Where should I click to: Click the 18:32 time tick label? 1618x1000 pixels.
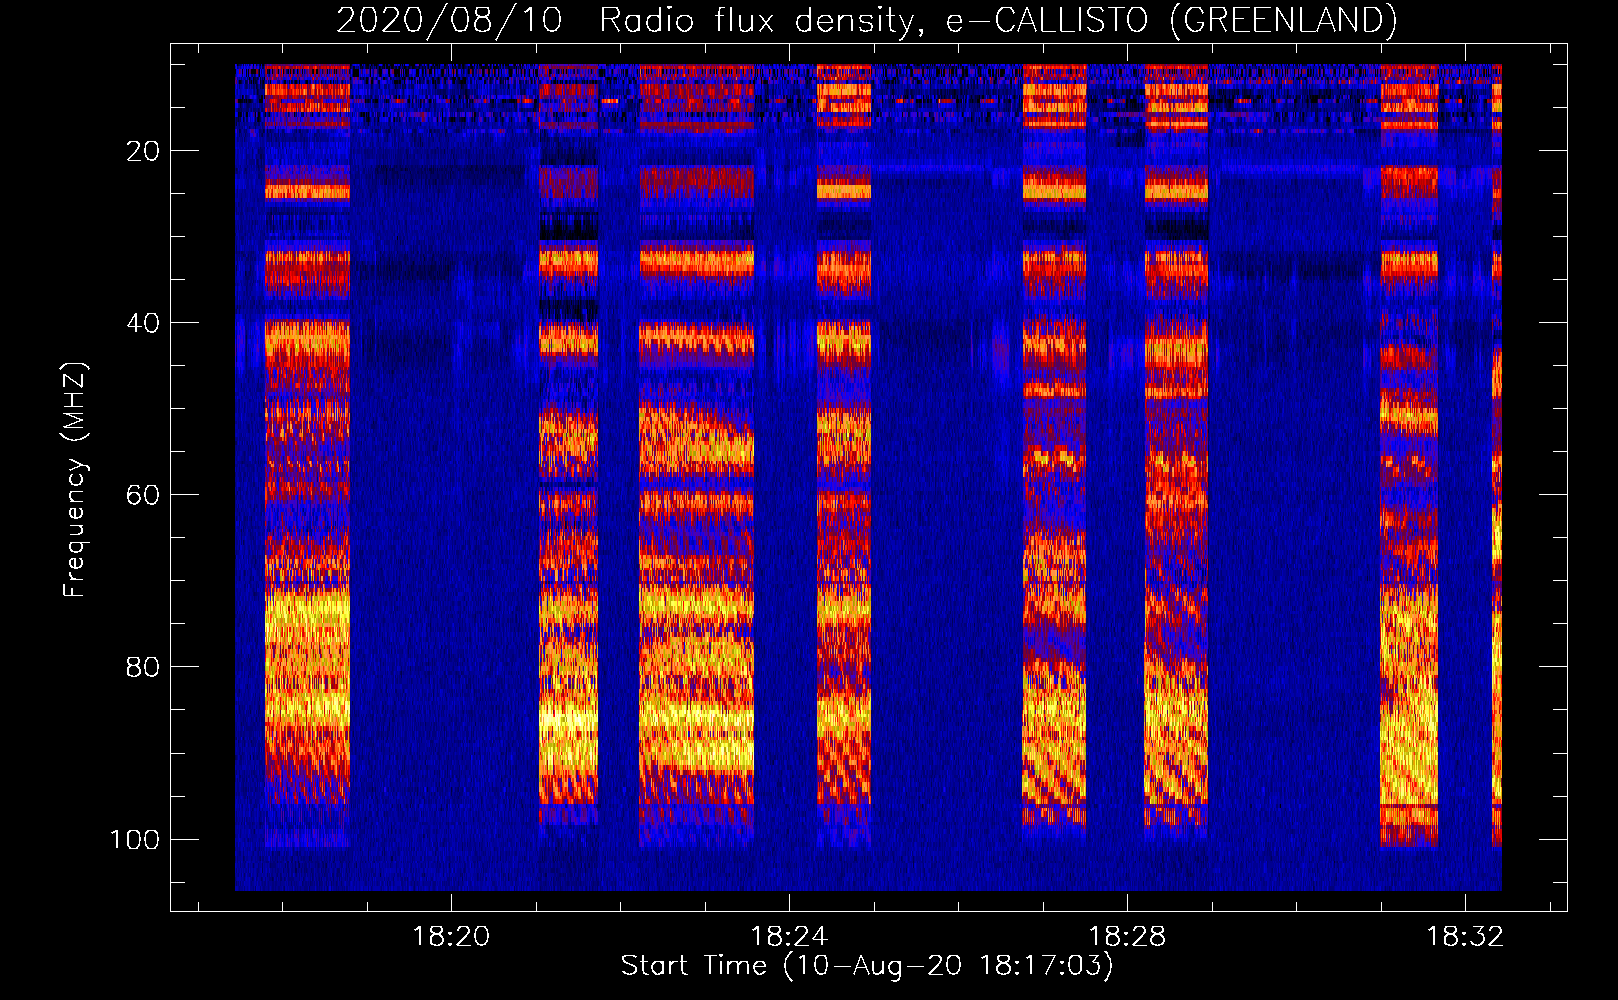pyautogui.click(x=1465, y=937)
